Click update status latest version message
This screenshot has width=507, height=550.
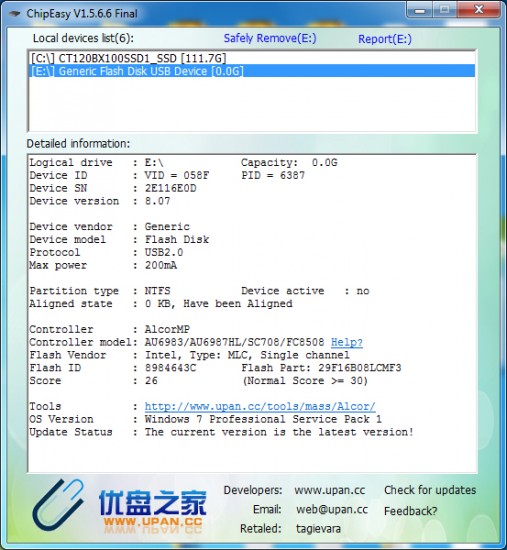point(279,432)
